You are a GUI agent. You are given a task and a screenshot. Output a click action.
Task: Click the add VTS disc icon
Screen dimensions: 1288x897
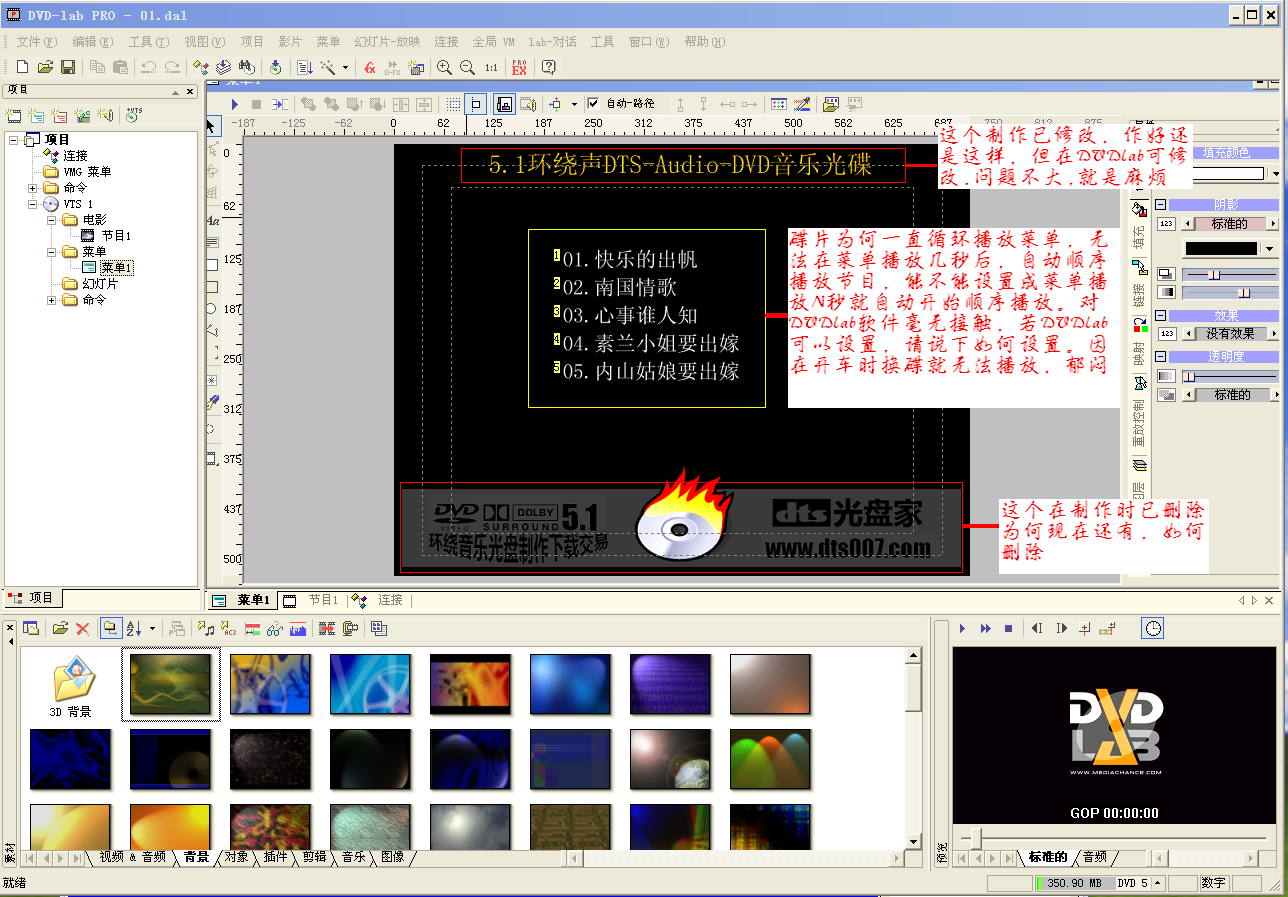133,115
